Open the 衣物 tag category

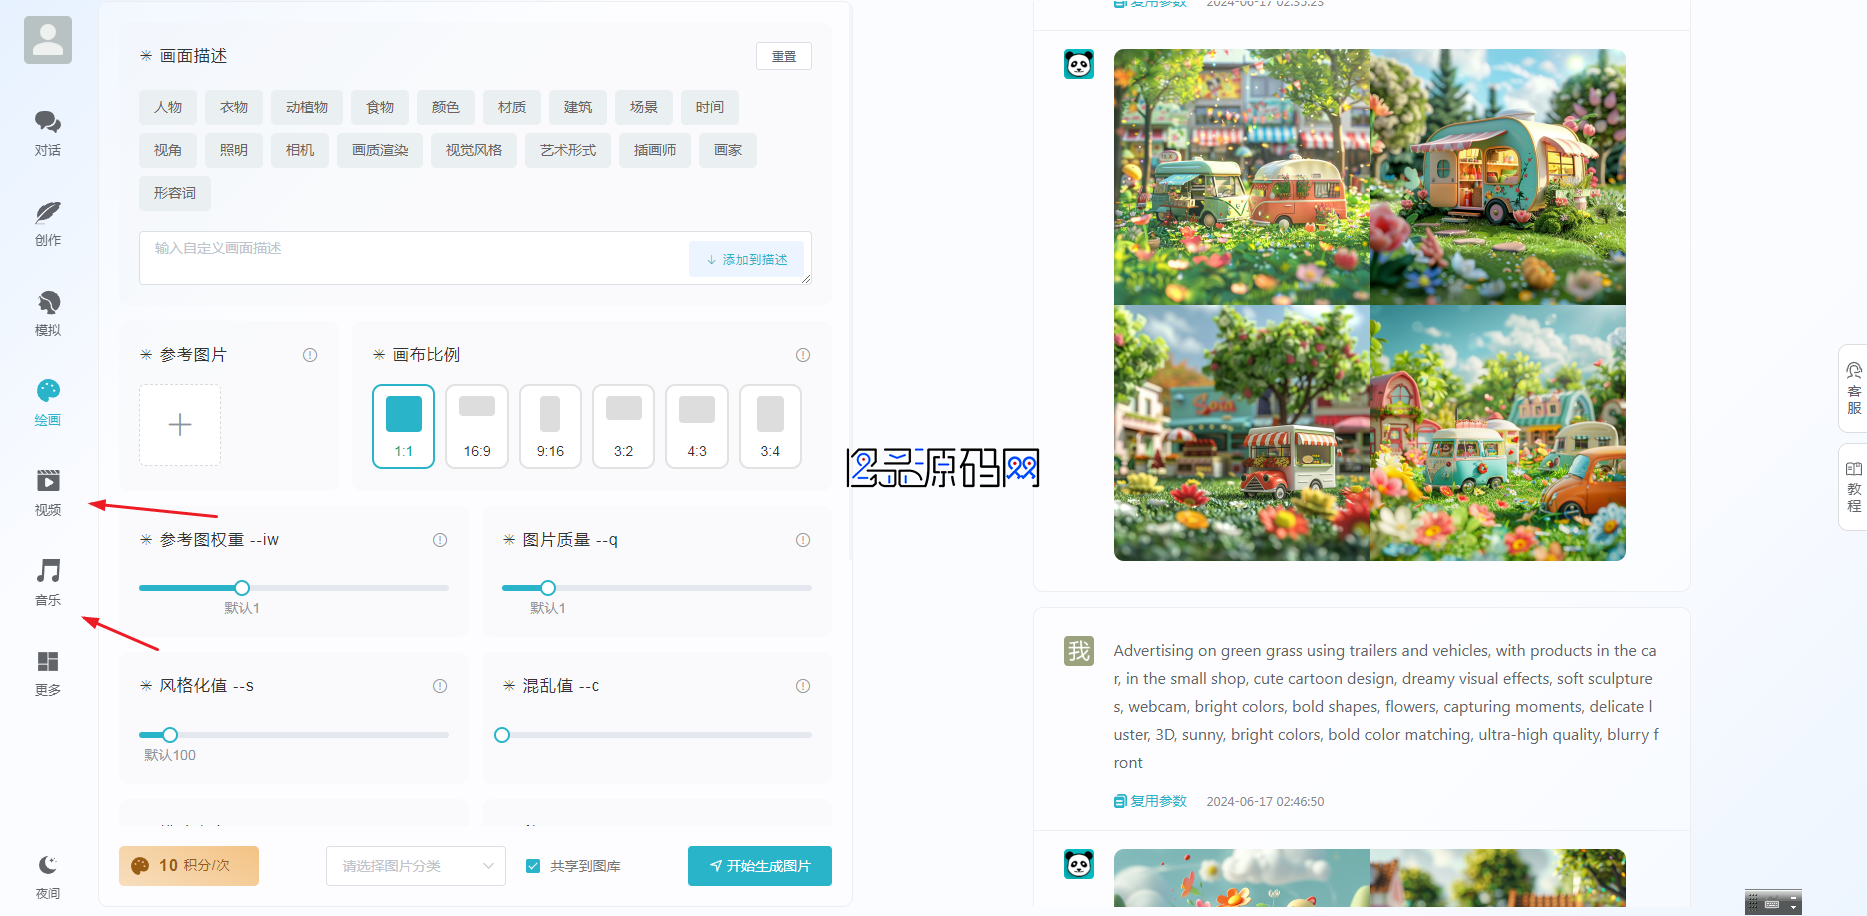click(x=234, y=107)
